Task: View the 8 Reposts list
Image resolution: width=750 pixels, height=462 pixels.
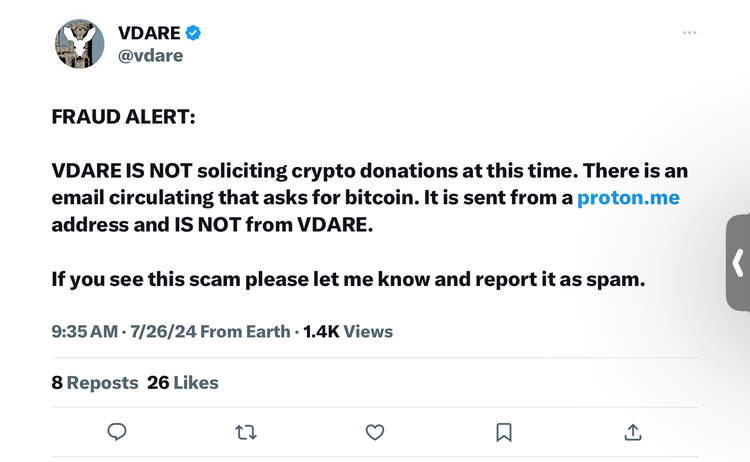Action: (x=95, y=383)
